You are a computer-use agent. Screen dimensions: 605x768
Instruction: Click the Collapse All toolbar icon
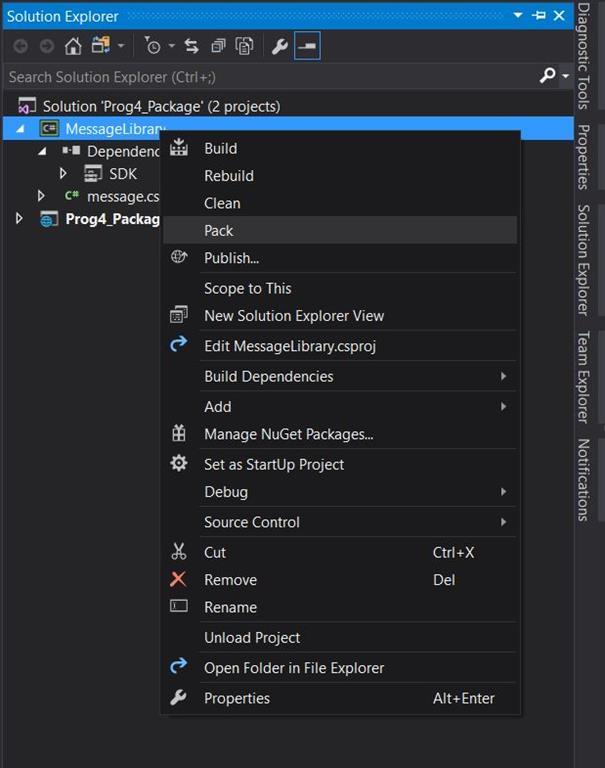click(x=219, y=46)
